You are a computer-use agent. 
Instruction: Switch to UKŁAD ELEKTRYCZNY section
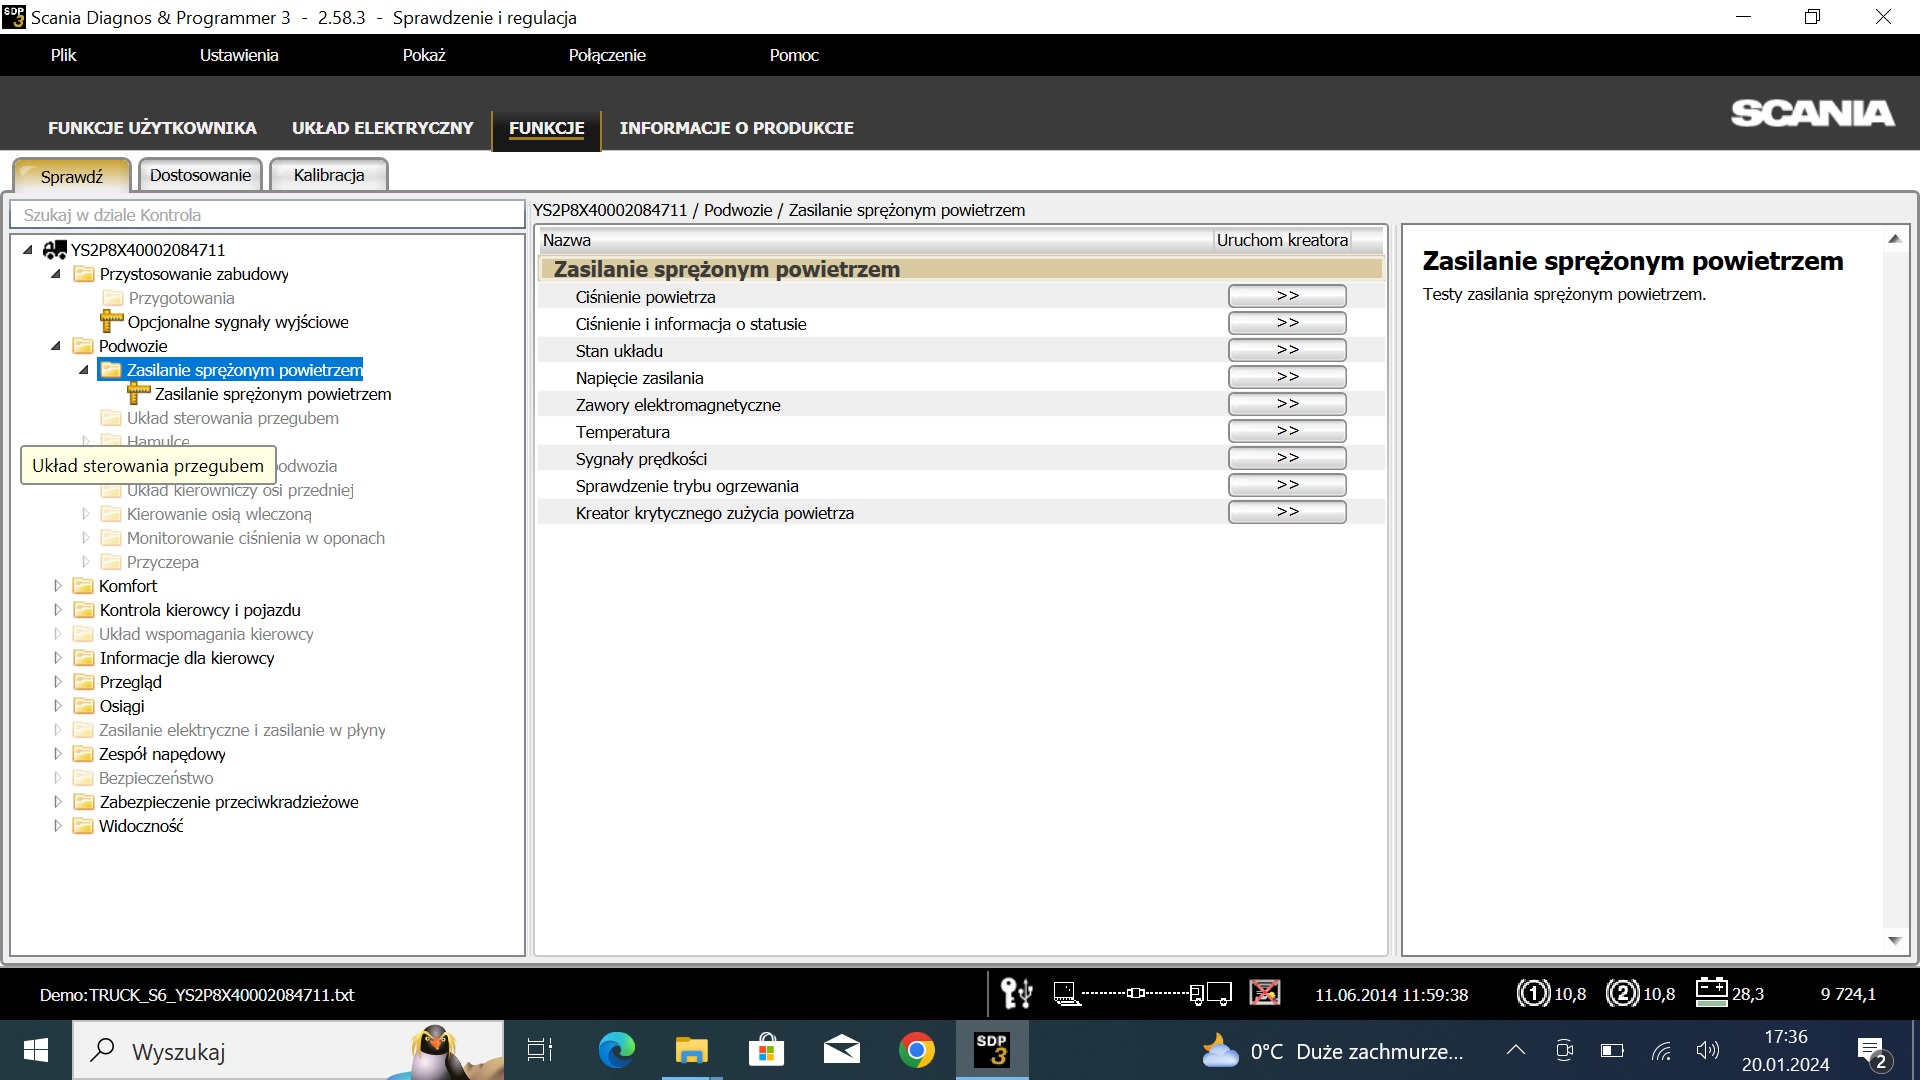coord(383,128)
